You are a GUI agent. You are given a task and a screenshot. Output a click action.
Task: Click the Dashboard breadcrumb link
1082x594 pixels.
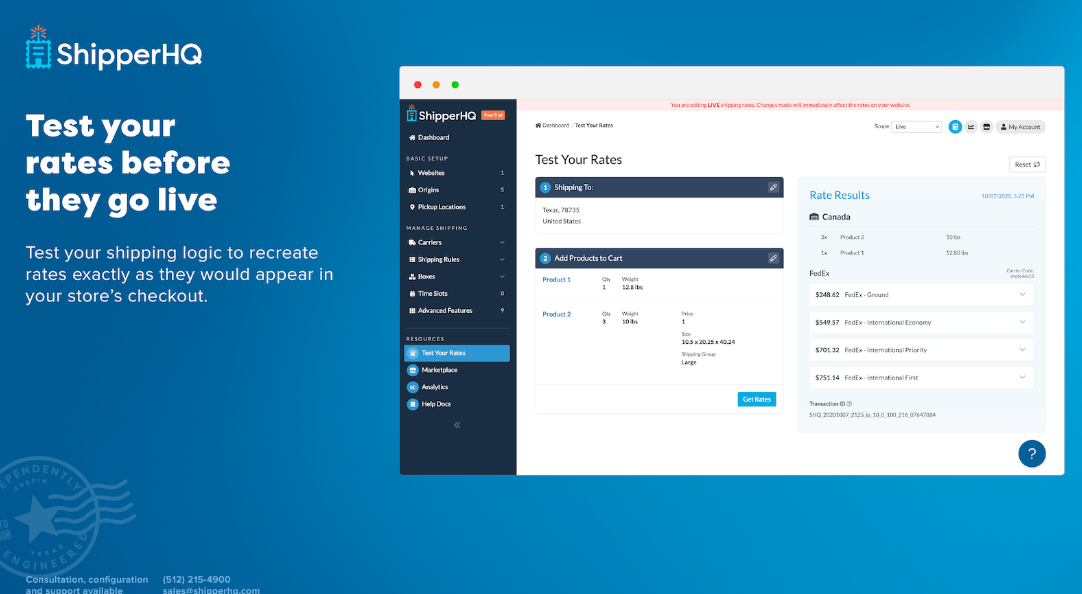[x=552, y=126]
